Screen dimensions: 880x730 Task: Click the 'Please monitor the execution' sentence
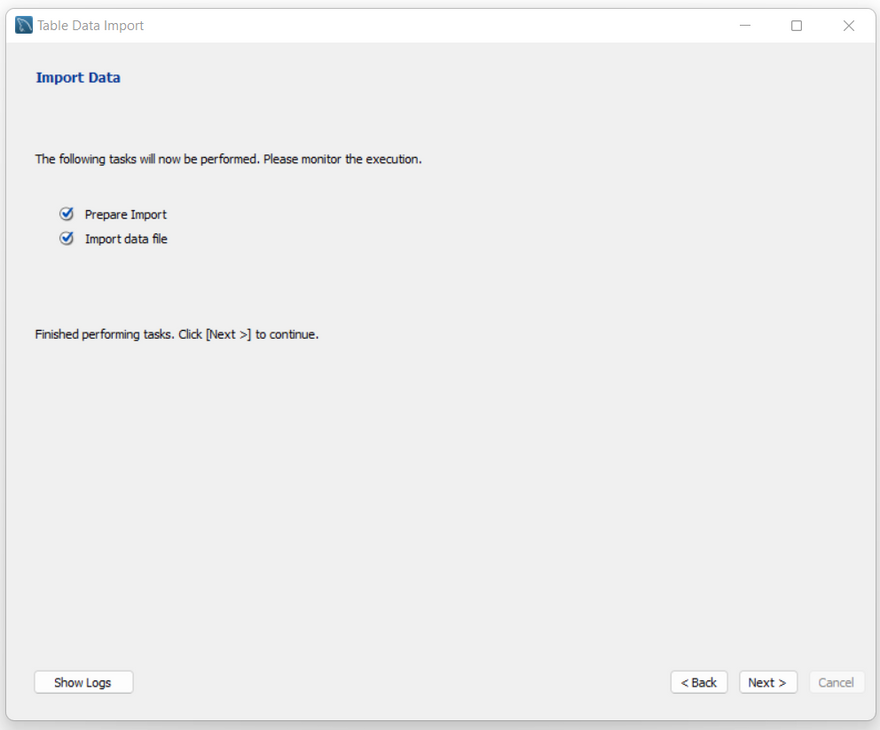[x=342, y=159]
